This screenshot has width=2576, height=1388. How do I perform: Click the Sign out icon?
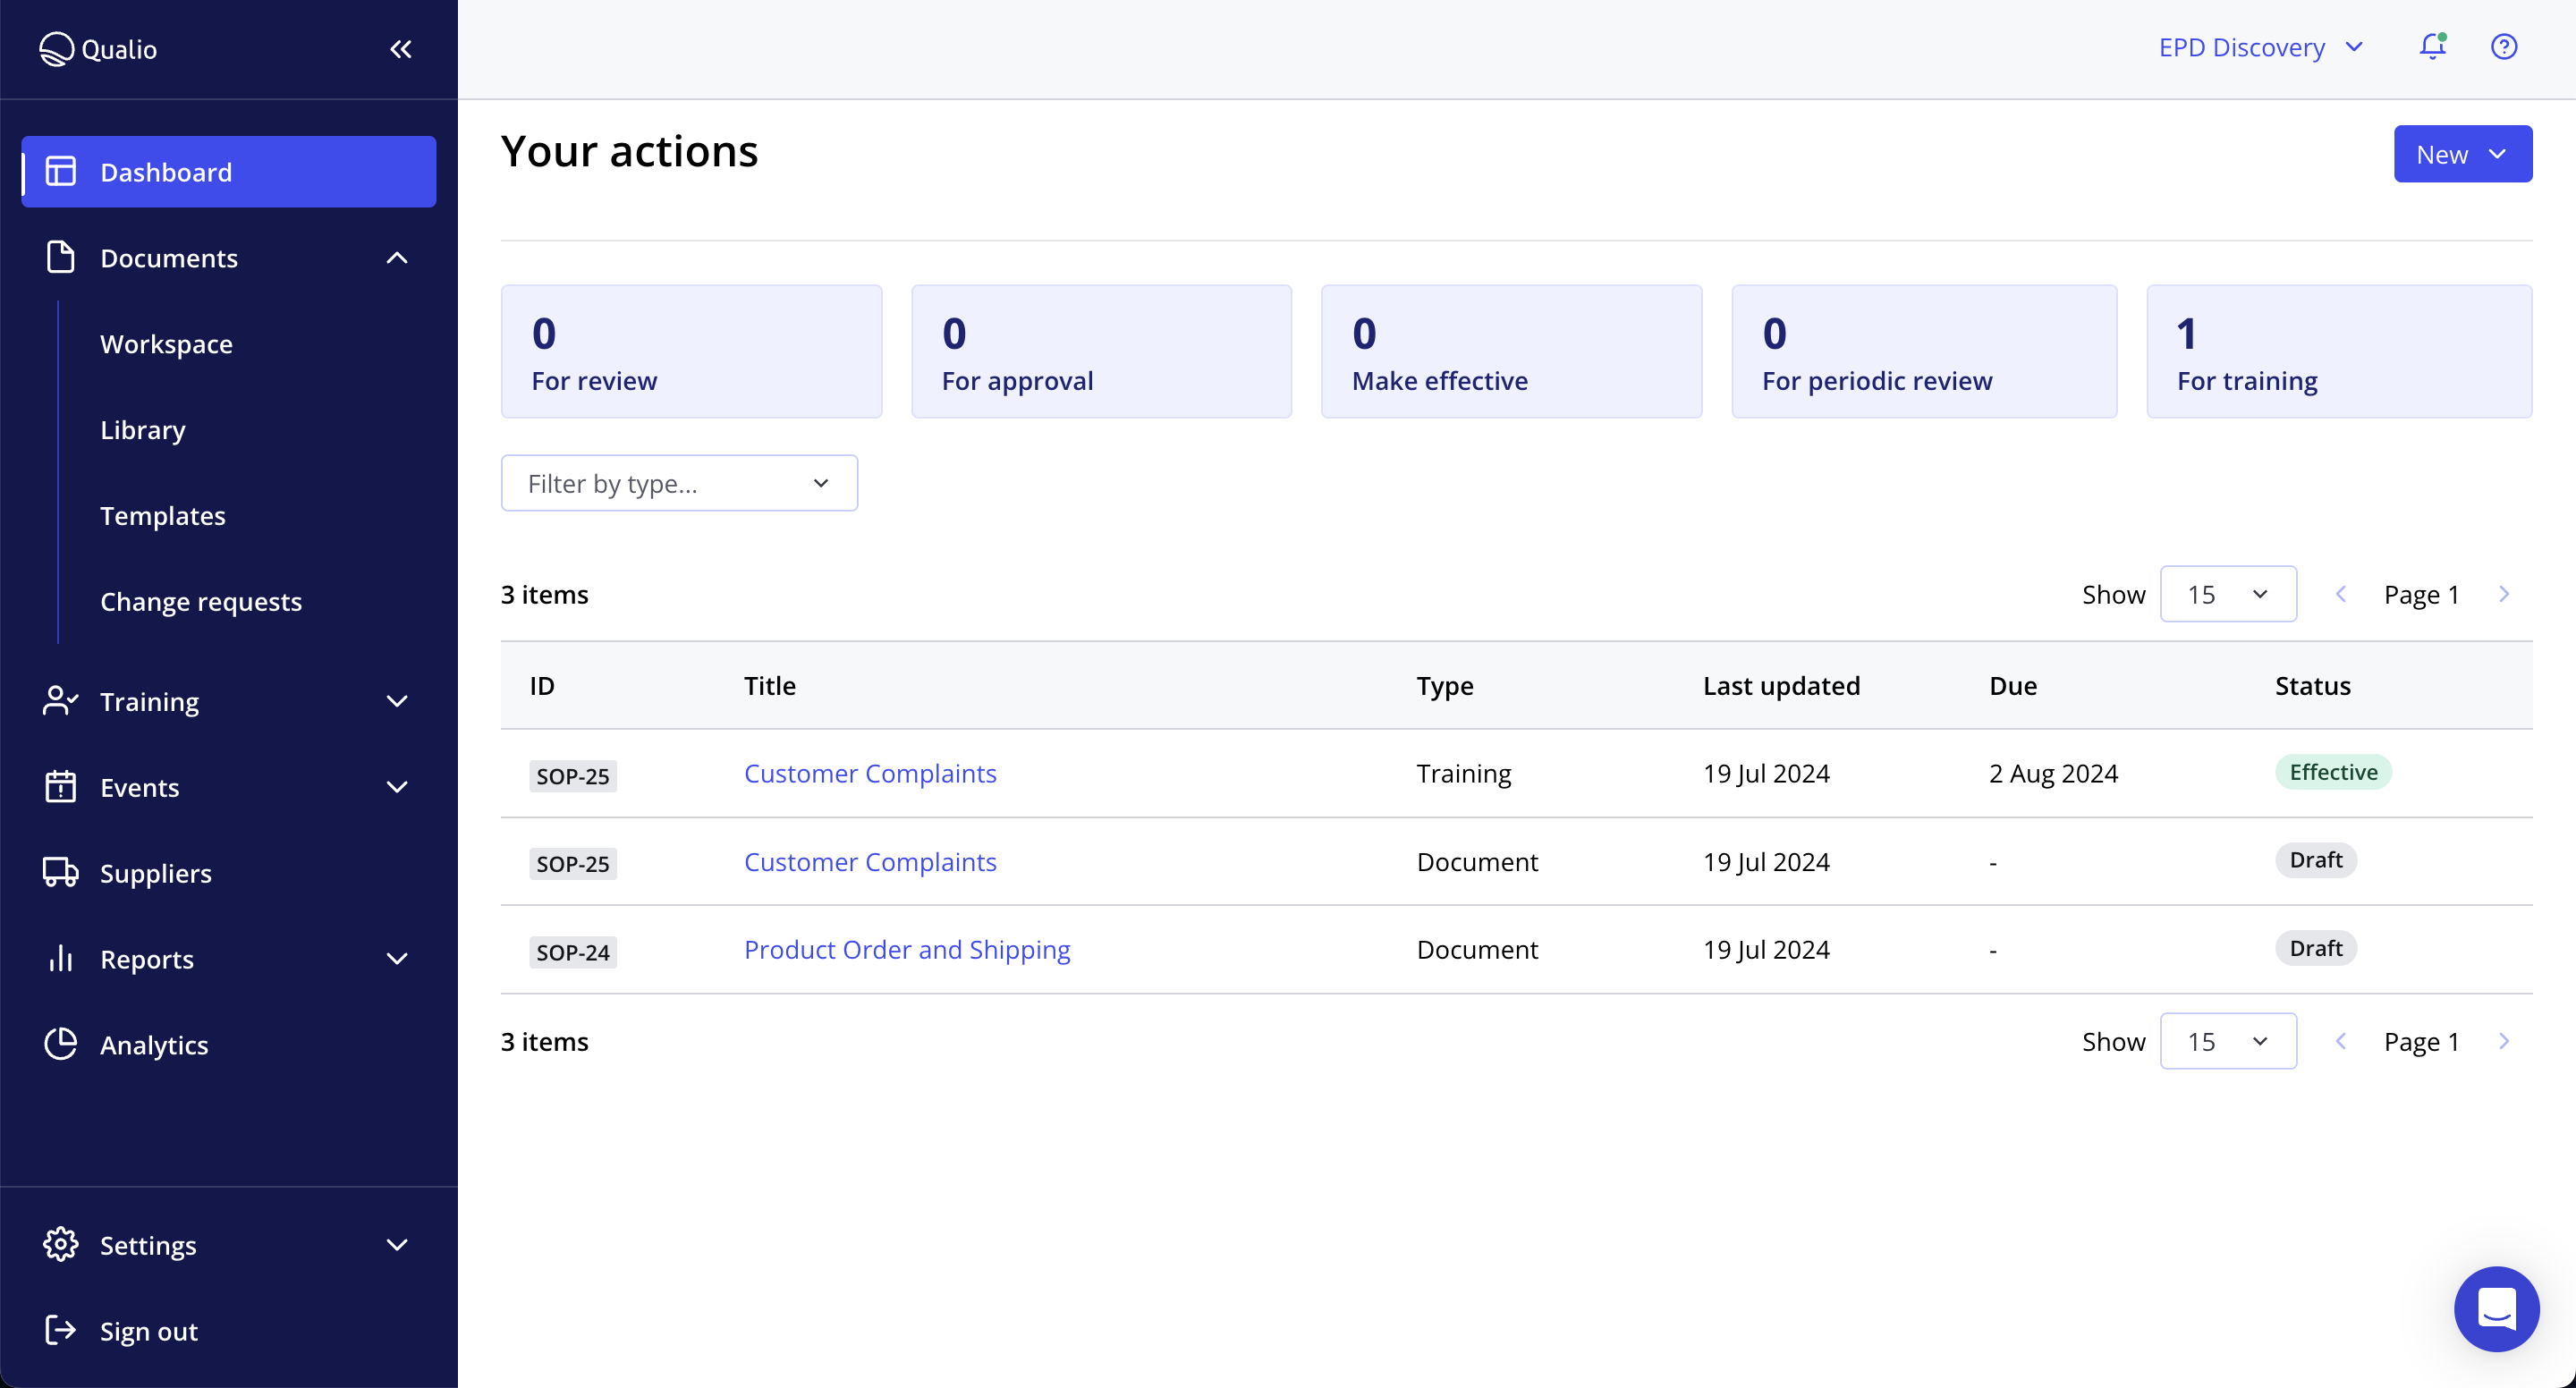pyautogui.click(x=60, y=1330)
